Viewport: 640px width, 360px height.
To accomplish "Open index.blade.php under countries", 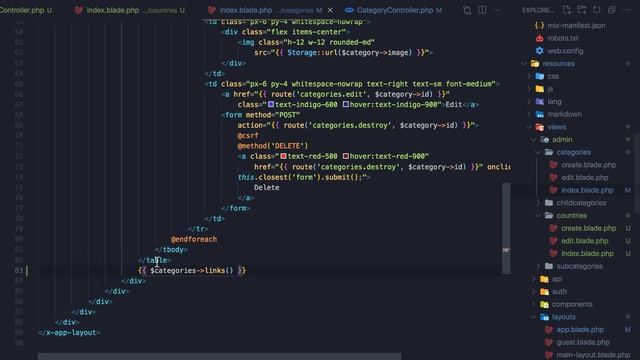I will click(x=587, y=253).
